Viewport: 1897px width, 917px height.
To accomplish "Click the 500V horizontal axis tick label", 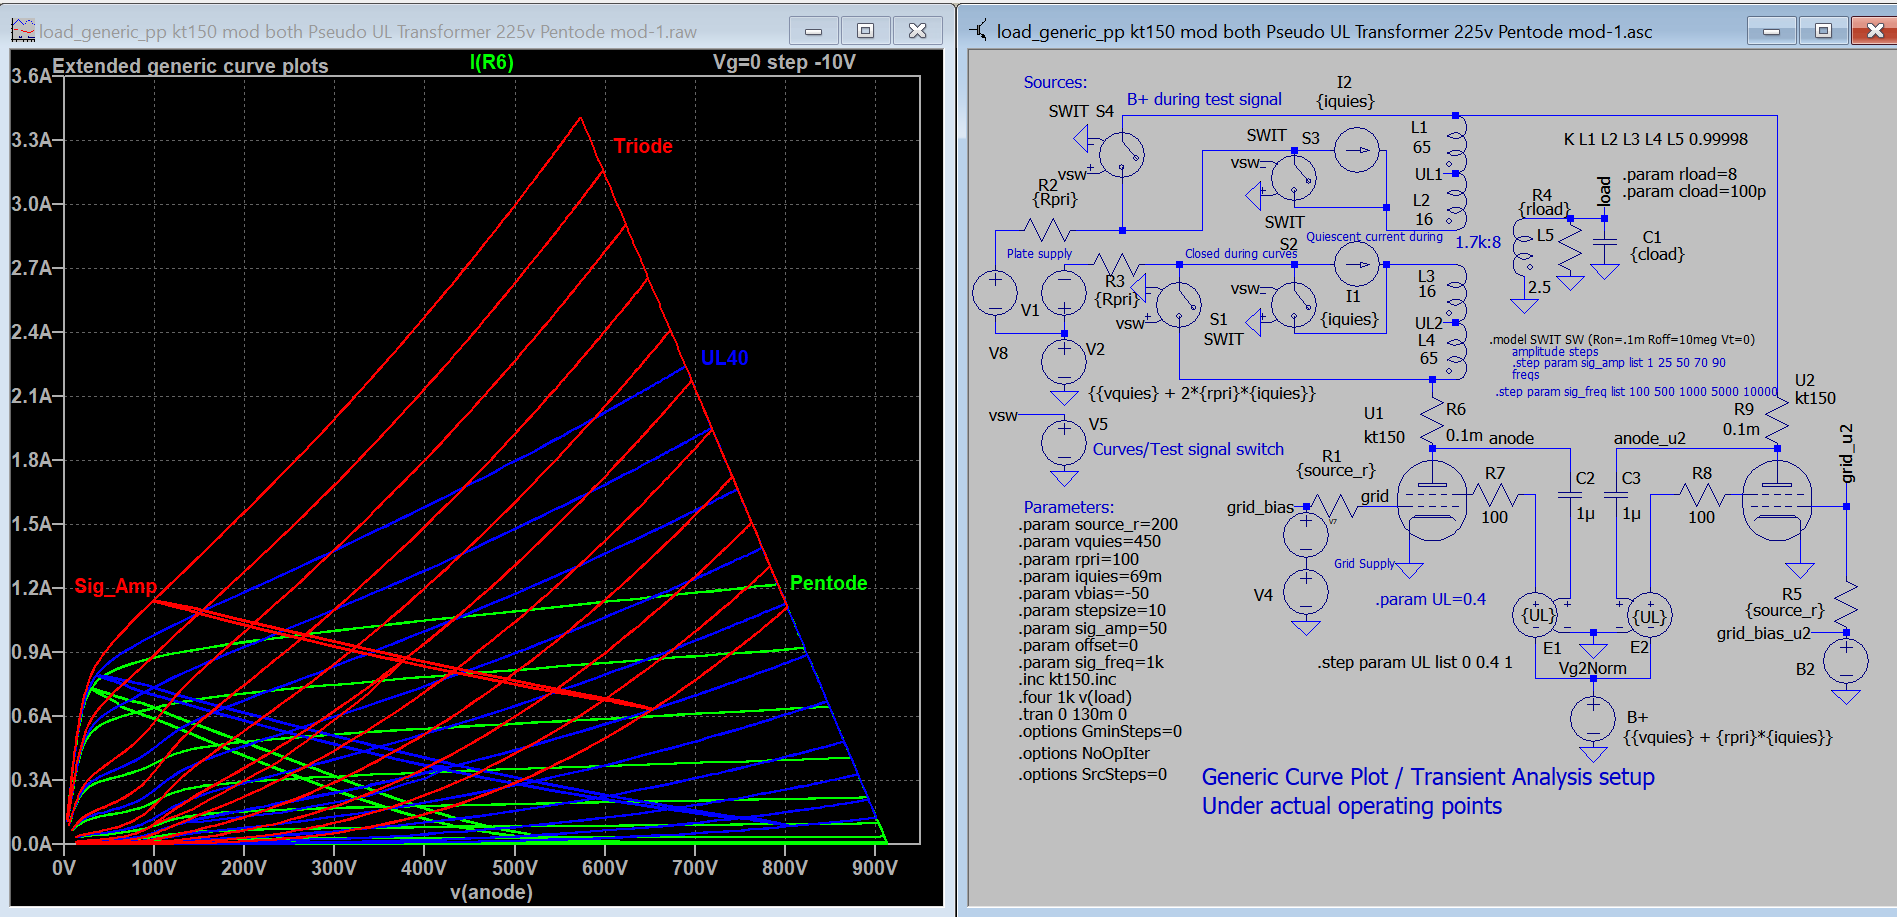I will 514,867.
